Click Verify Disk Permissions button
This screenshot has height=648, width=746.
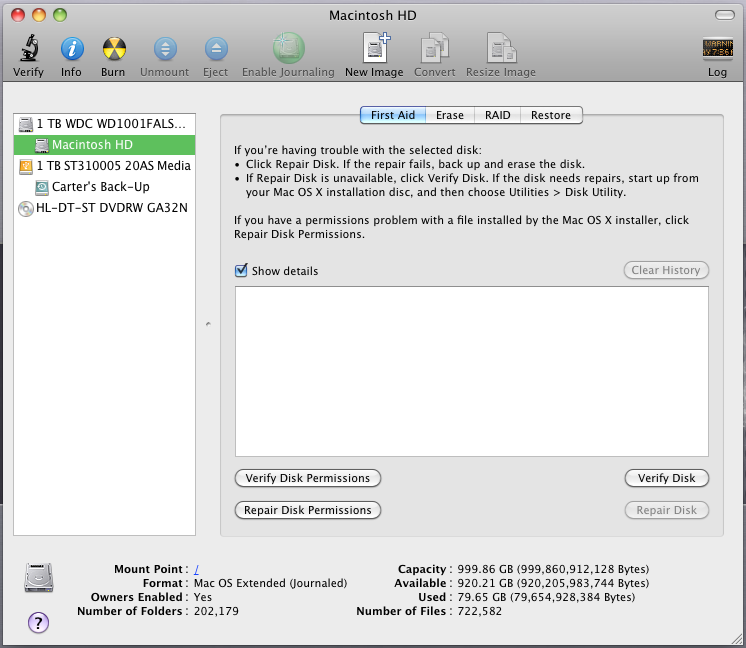coord(308,478)
